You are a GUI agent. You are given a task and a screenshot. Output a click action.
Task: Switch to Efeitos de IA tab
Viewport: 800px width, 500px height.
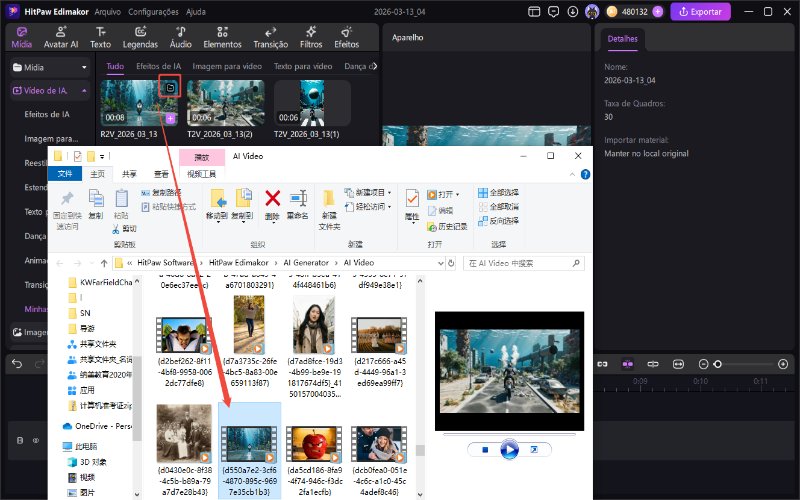tap(158, 66)
